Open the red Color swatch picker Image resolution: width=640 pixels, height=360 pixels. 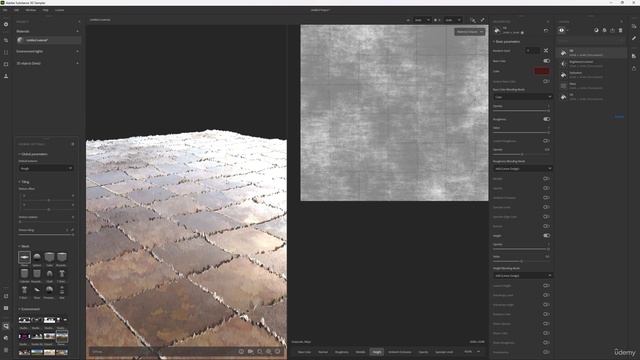tap(542, 71)
